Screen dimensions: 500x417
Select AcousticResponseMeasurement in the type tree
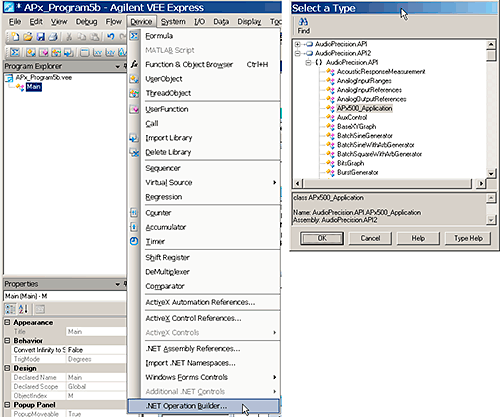pyautogui.click(x=381, y=72)
